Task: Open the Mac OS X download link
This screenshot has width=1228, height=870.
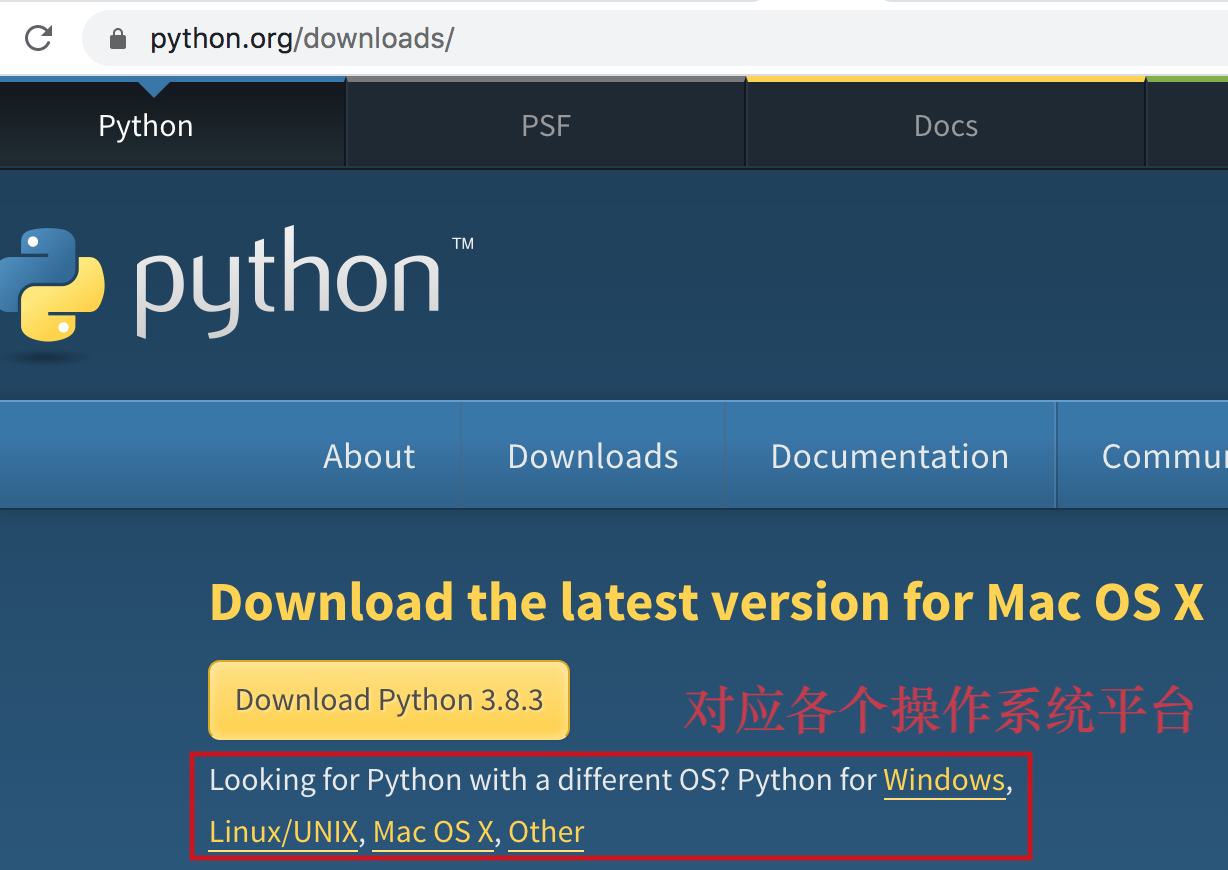Action: tap(432, 831)
